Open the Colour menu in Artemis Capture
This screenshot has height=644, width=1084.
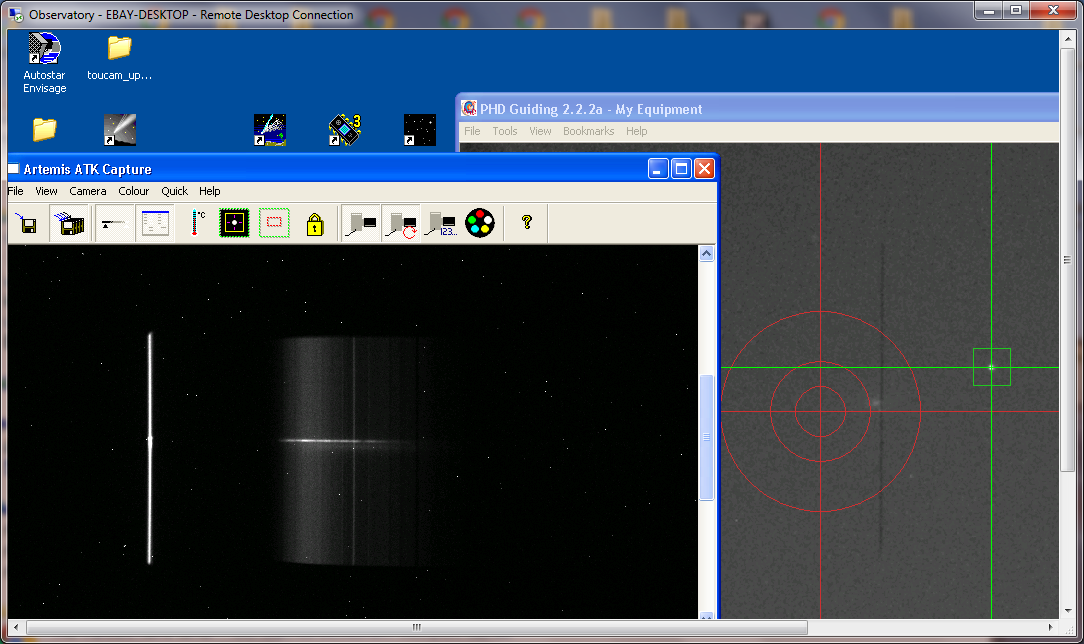(134, 191)
